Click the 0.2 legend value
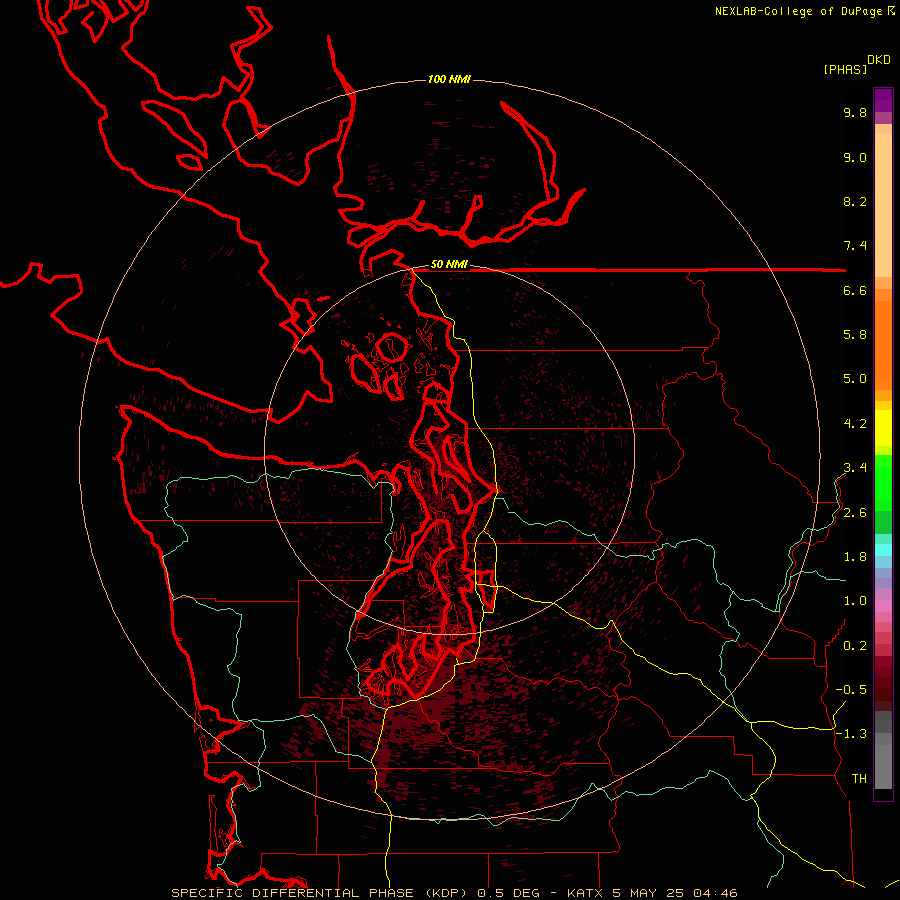Screen dimensions: 900x900 [x=855, y=646]
